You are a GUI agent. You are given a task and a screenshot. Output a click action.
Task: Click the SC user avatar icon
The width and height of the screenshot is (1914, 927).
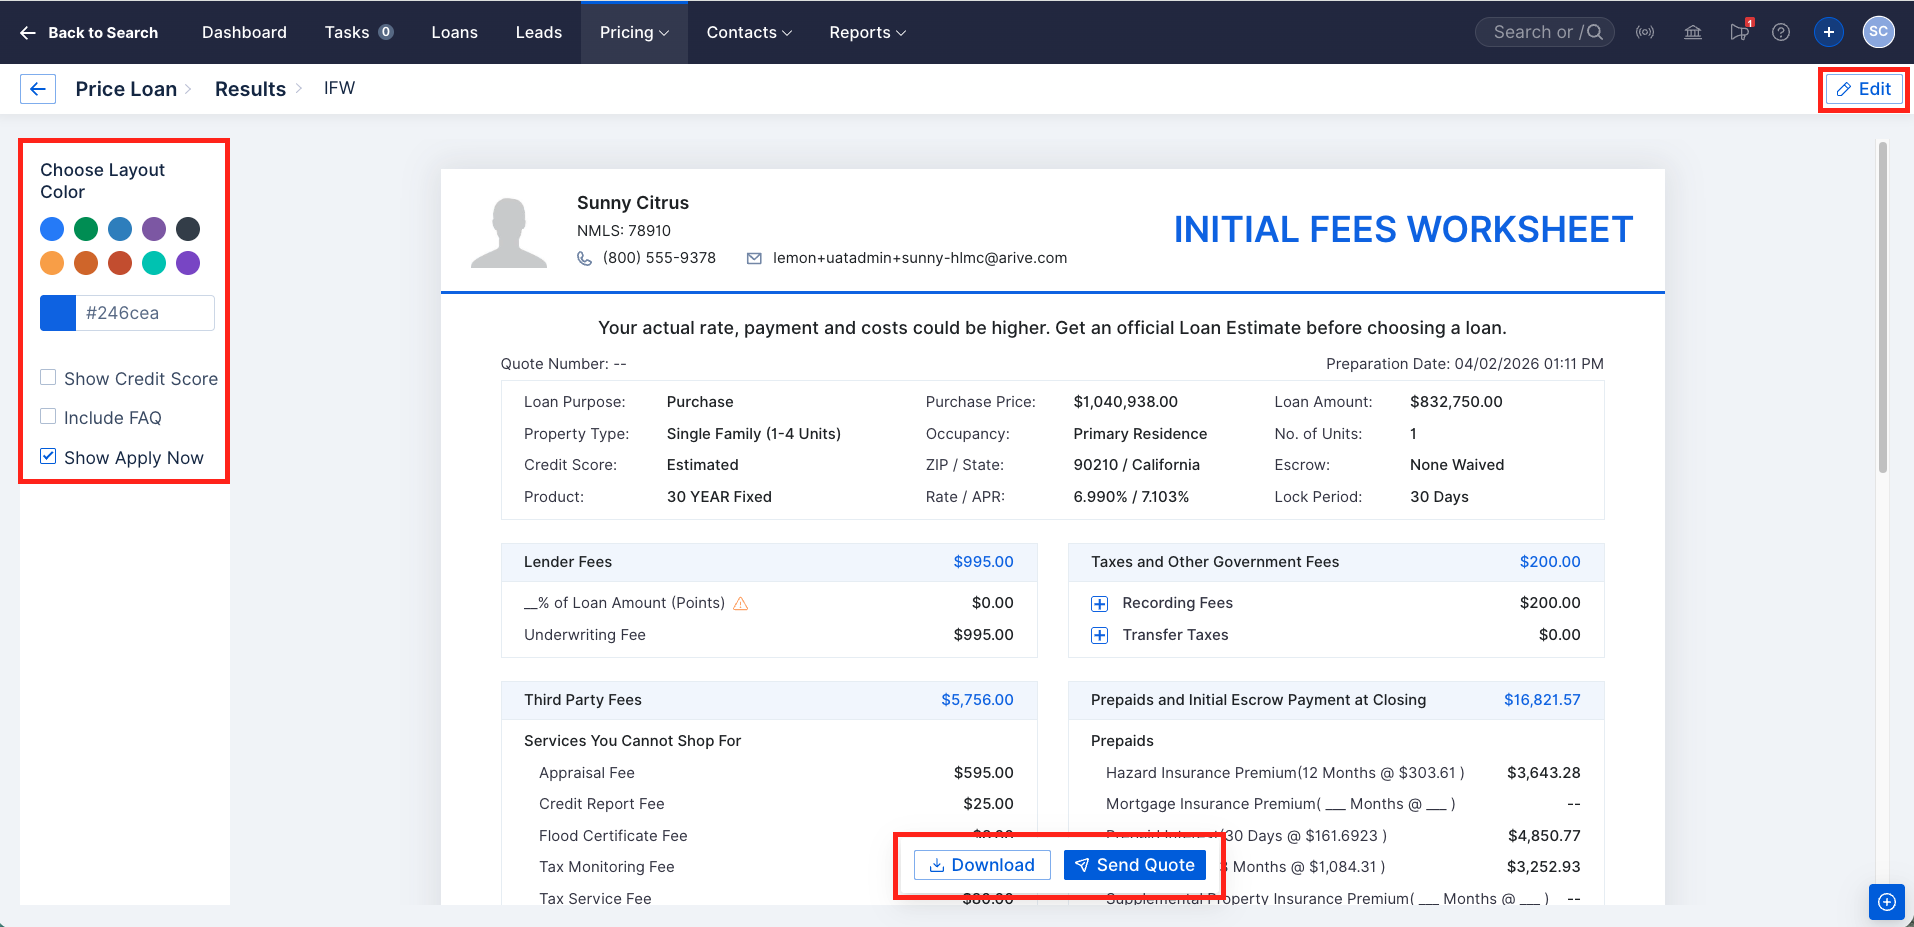[1878, 32]
